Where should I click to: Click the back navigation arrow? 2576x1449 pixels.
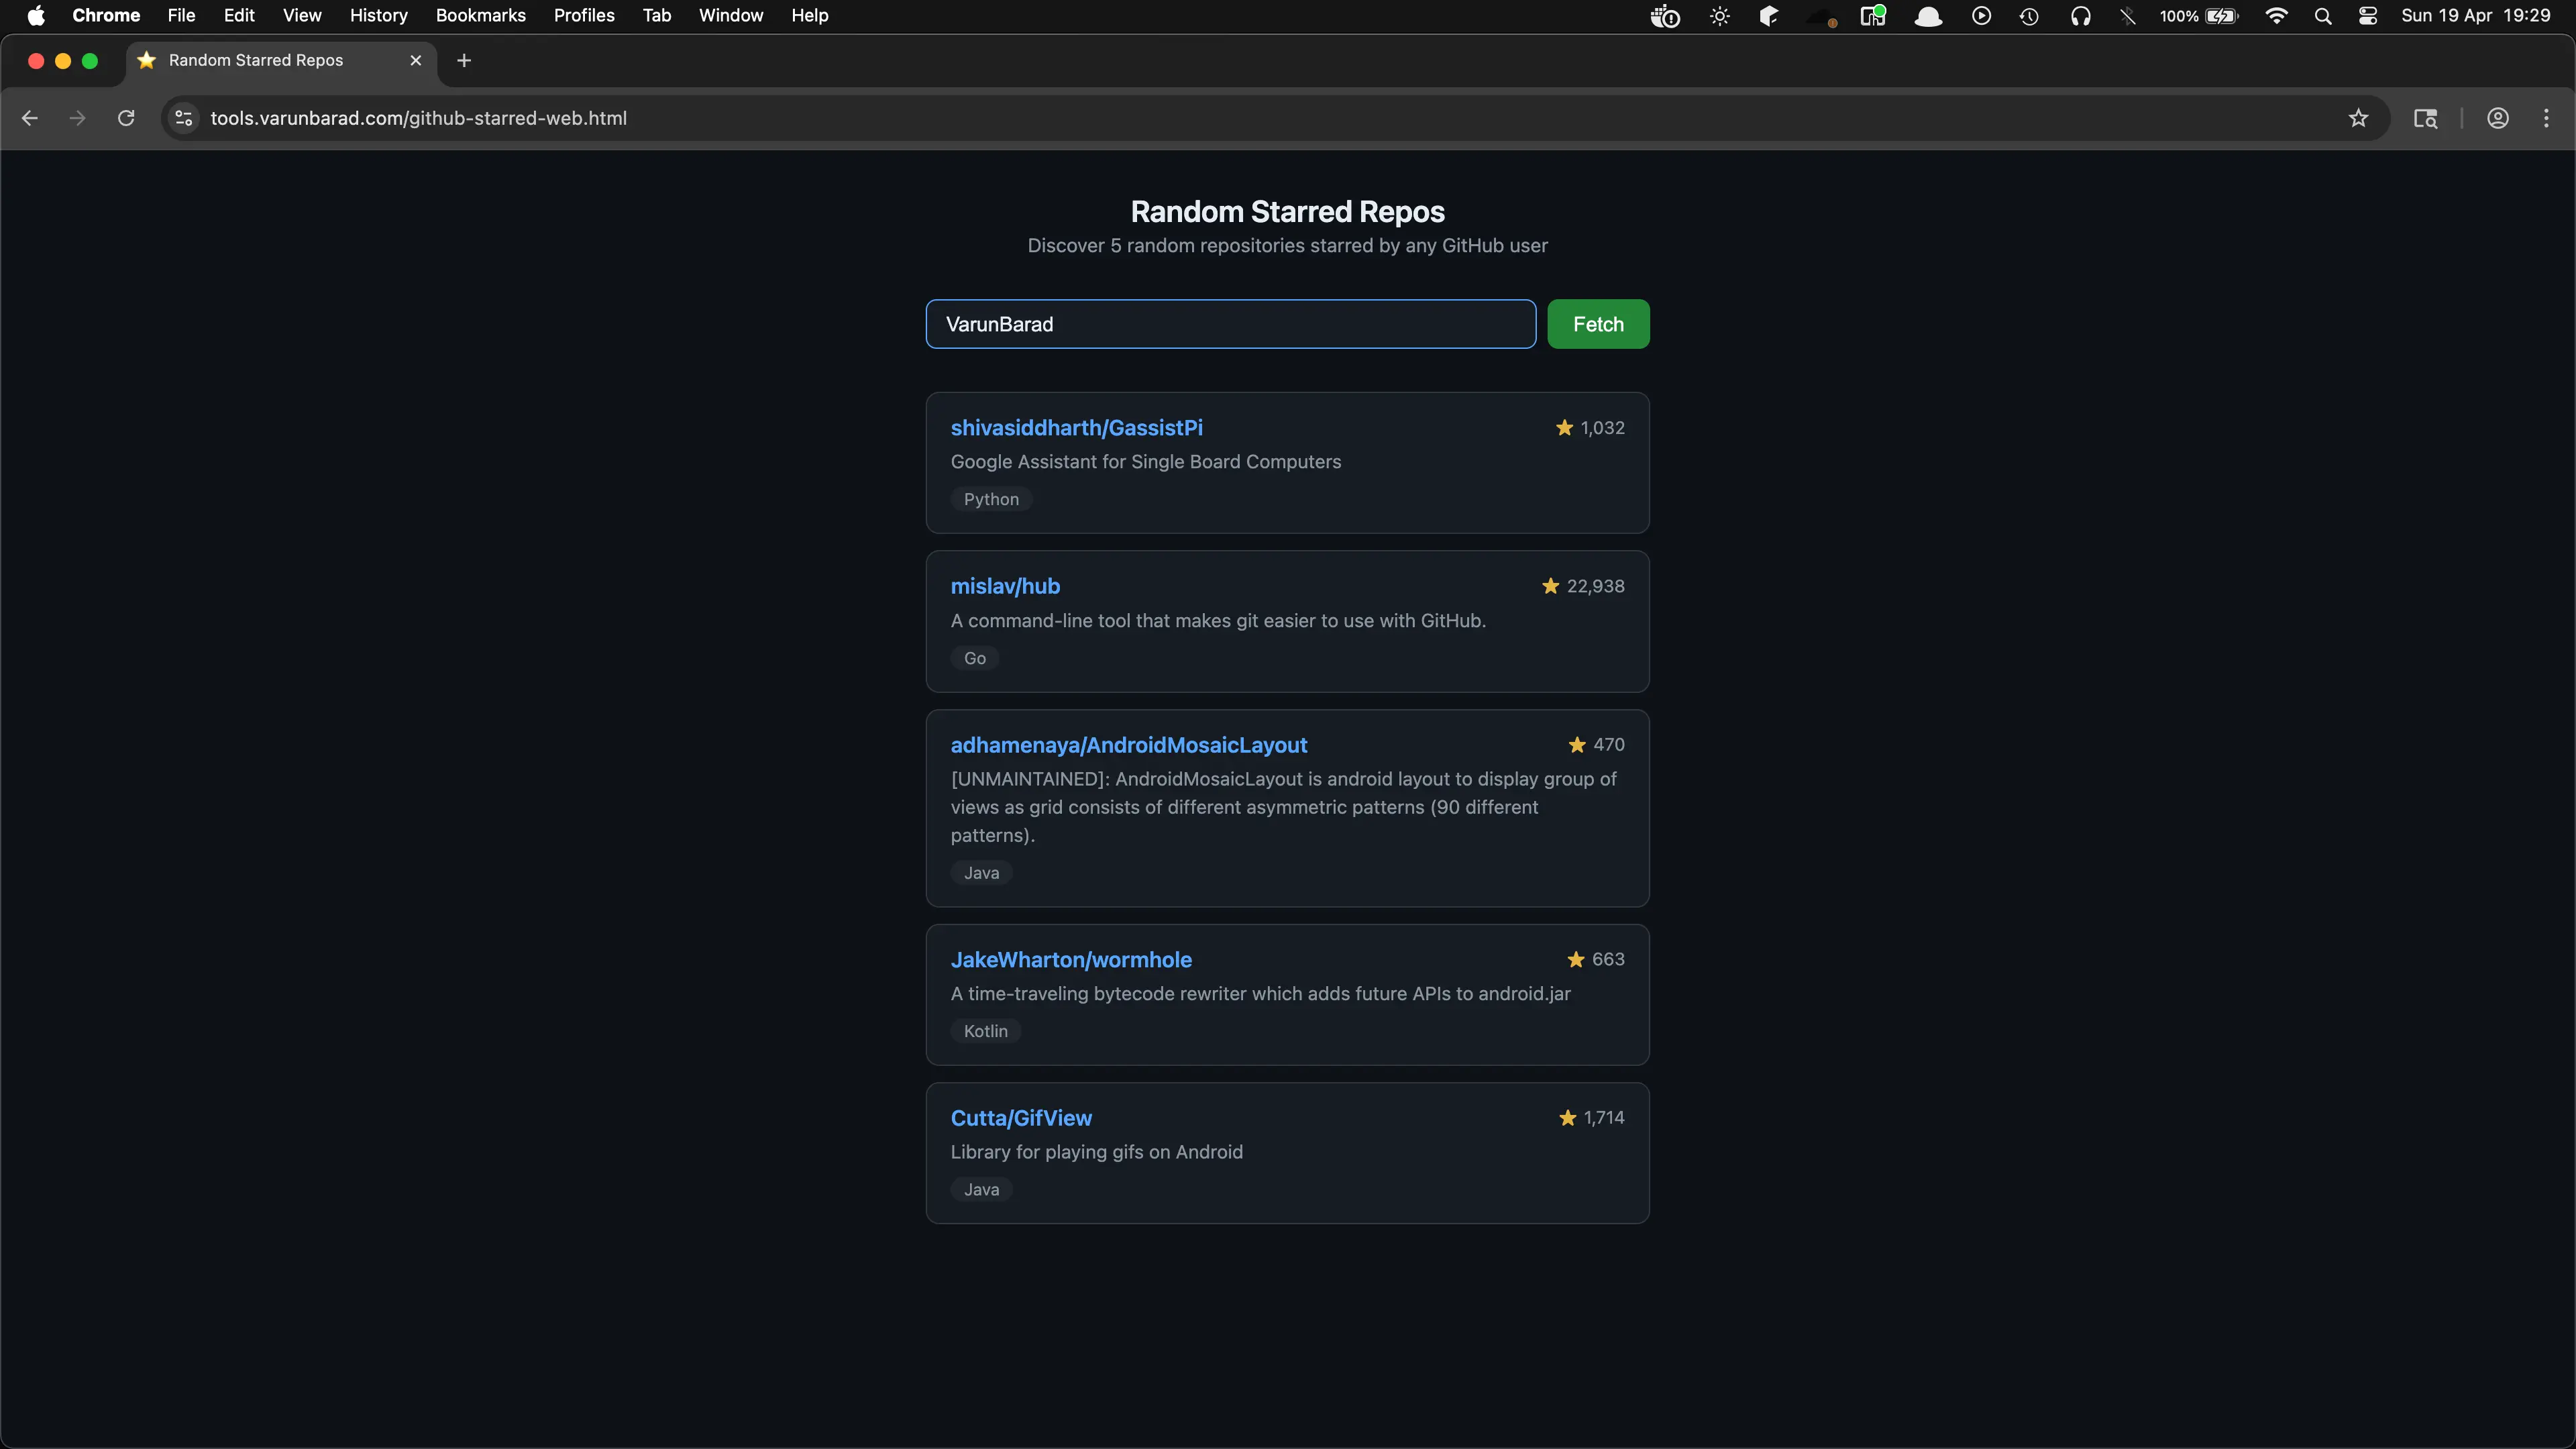coord(29,118)
